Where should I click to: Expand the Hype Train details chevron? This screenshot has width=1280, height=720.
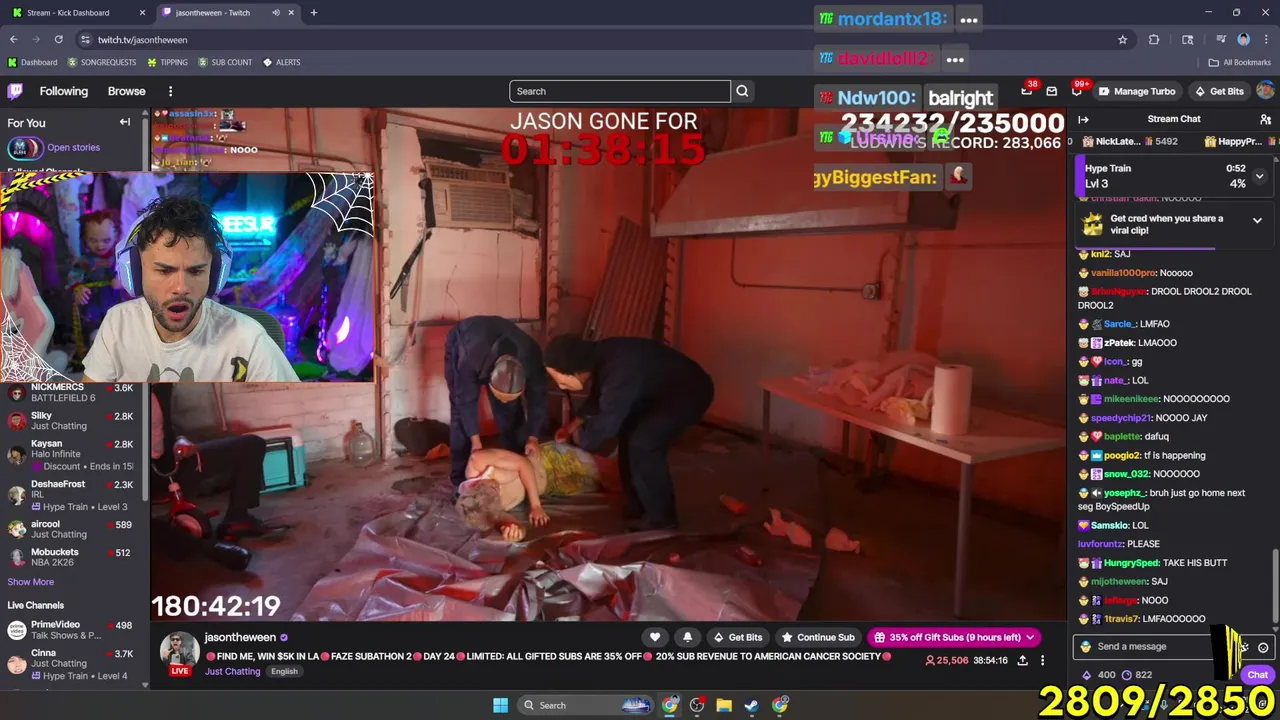(1259, 176)
